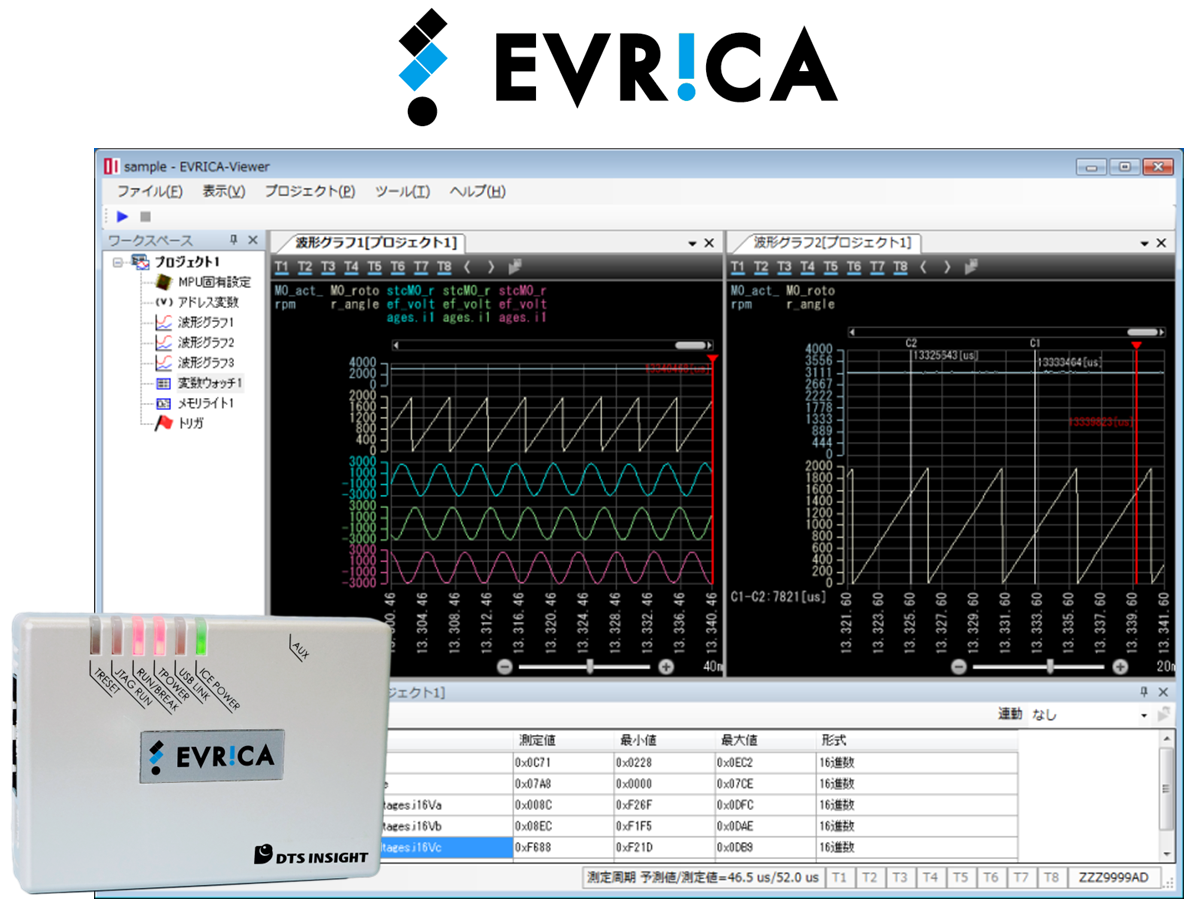
Task: Open 波形グラフ3 in workspace tree
Action: pyautogui.click(x=205, y=363)
